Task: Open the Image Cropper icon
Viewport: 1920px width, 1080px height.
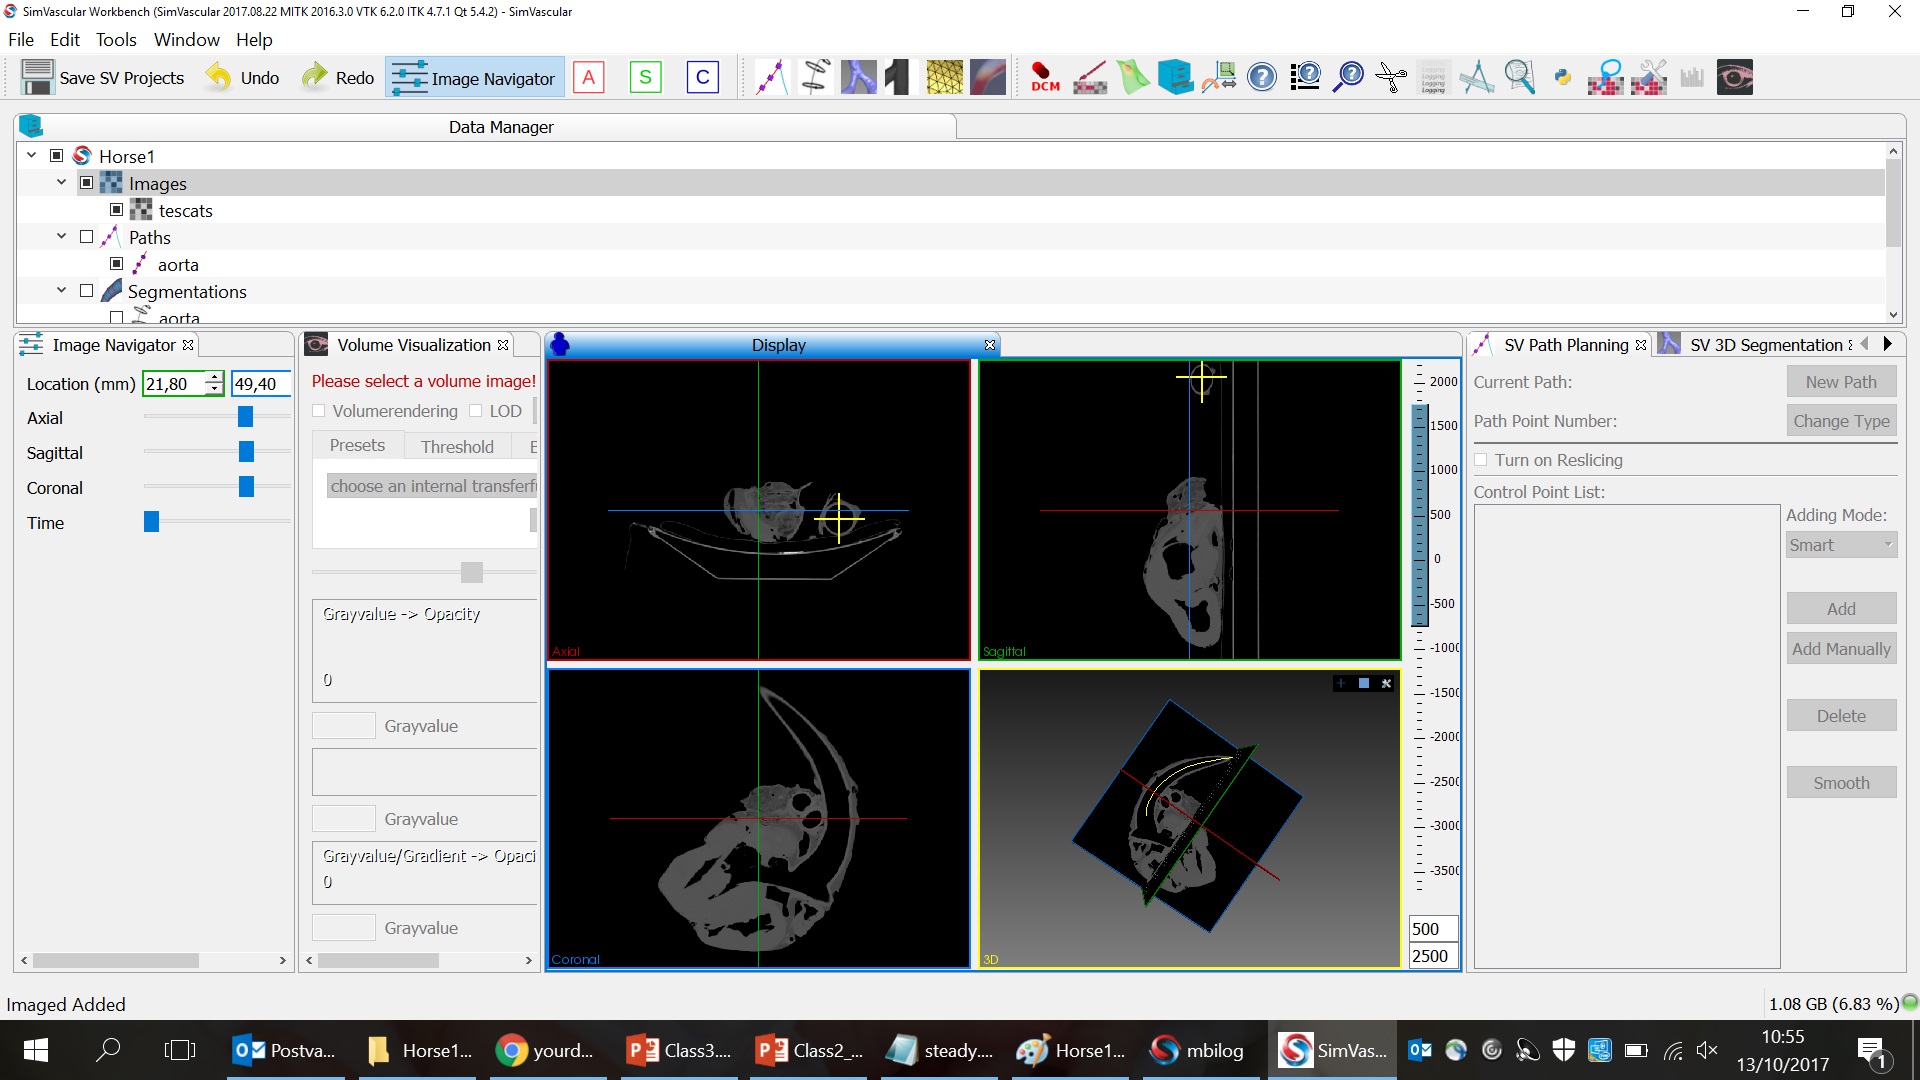Action: [x=1219, y=77]
